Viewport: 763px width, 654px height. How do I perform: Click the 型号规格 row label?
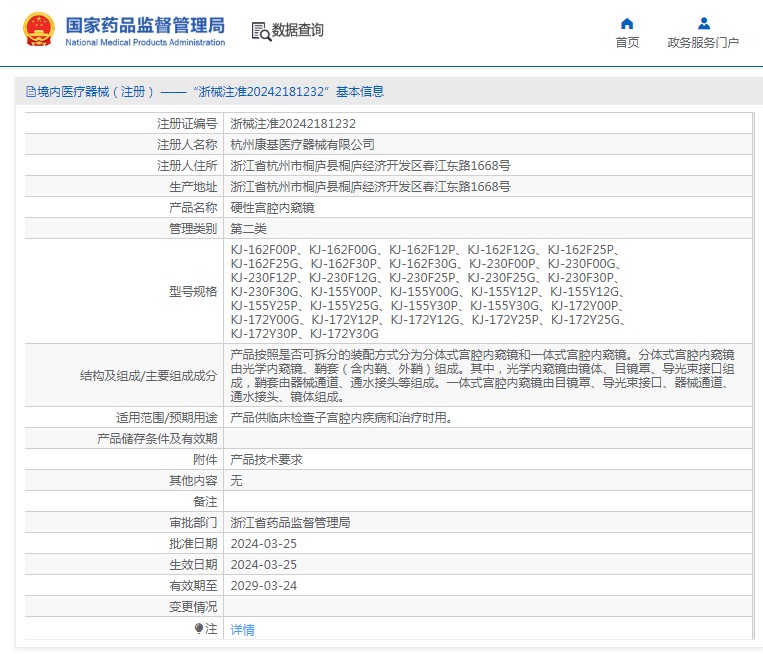[193, 292]
